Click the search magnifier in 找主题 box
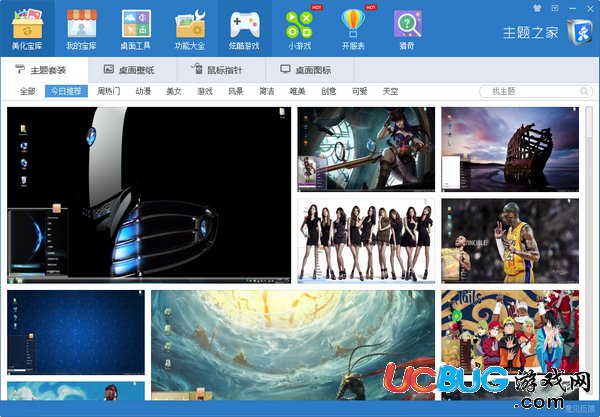Screen dimensions: 600x417 [584, 91]
